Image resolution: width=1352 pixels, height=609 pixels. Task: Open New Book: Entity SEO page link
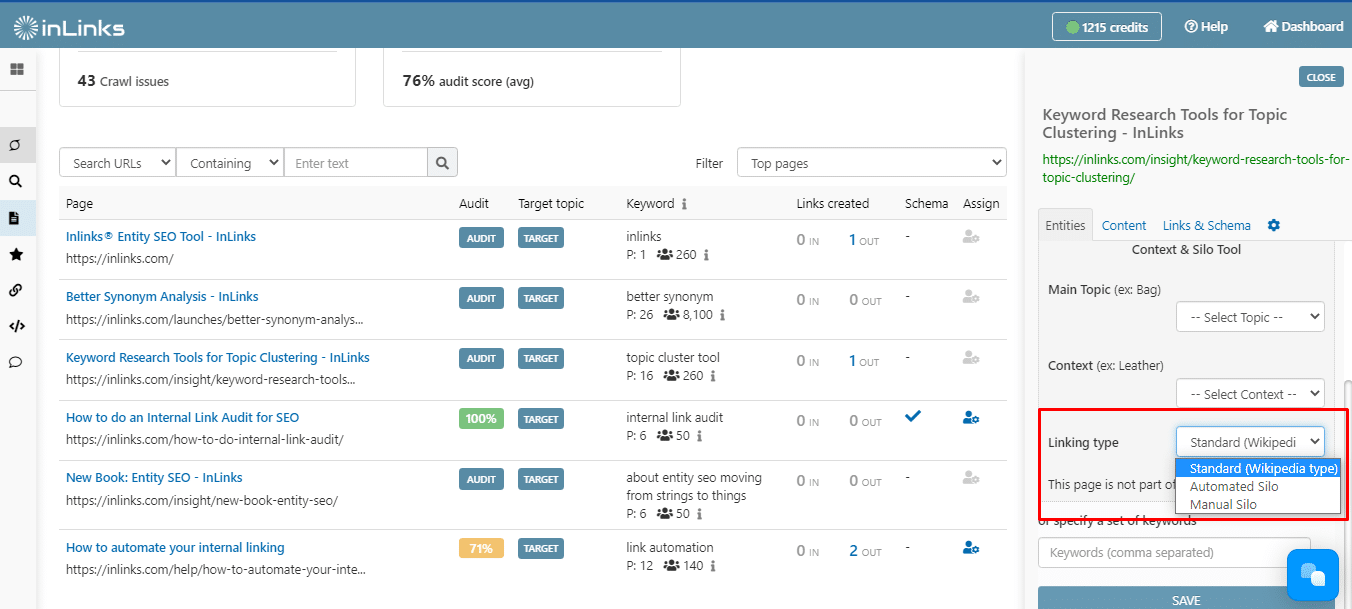(x=154, y=477)
